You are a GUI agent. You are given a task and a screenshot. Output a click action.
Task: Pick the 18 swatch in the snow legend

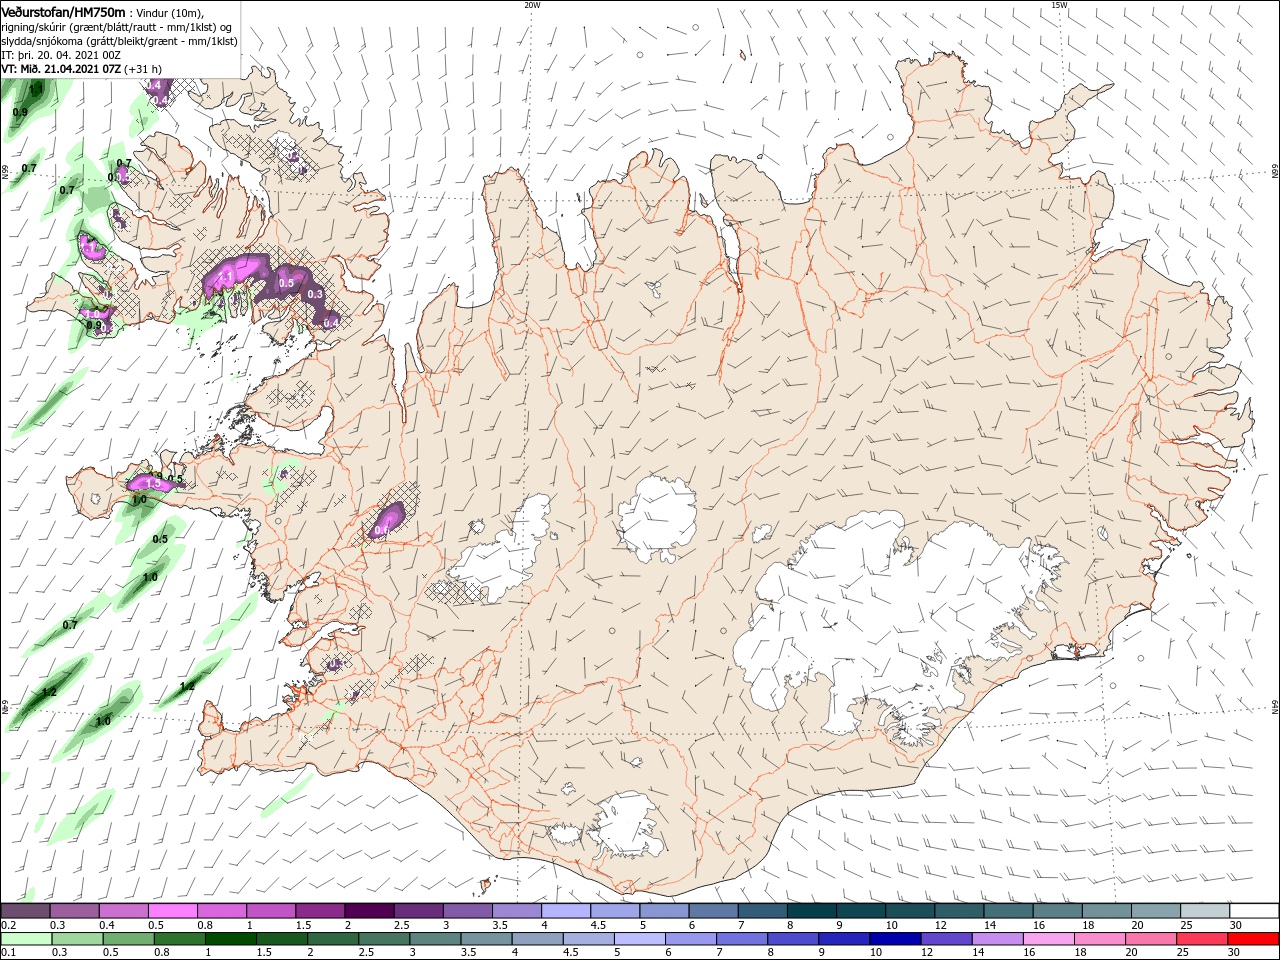pos(1107,911)
